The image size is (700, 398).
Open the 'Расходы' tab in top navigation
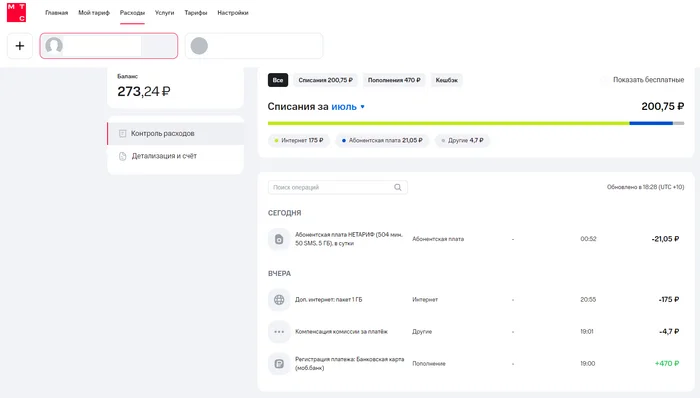(132, 13)
